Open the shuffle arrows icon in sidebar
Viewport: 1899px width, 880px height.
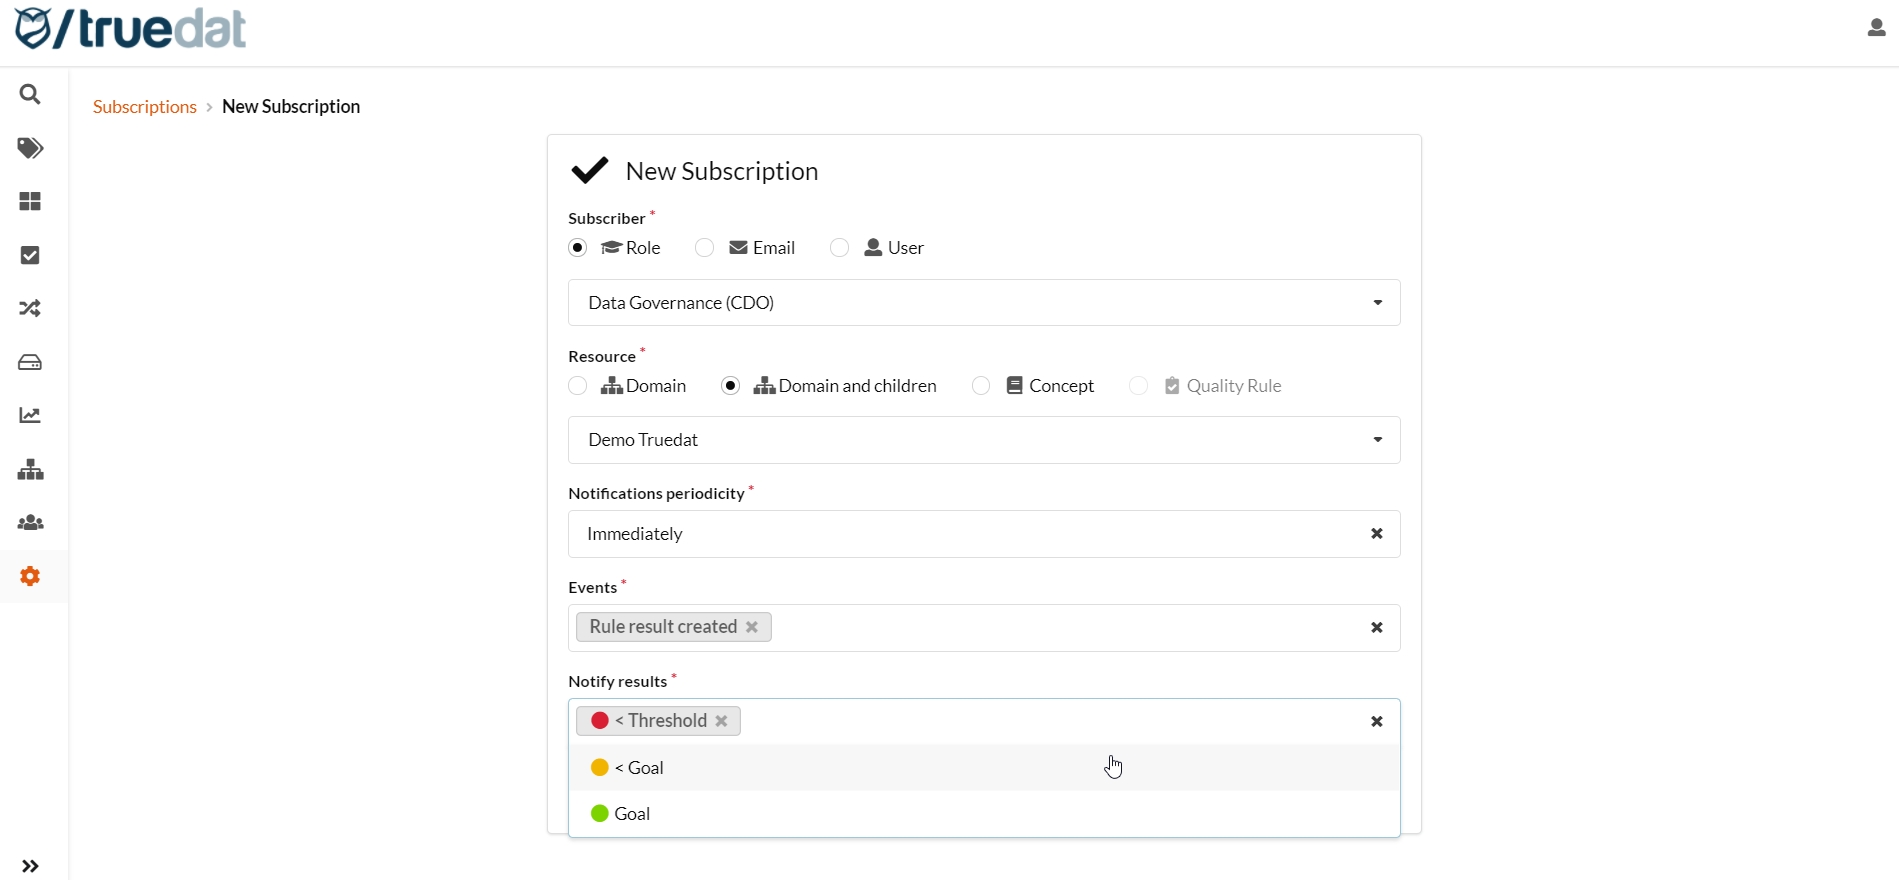click(x=31, y=309)
